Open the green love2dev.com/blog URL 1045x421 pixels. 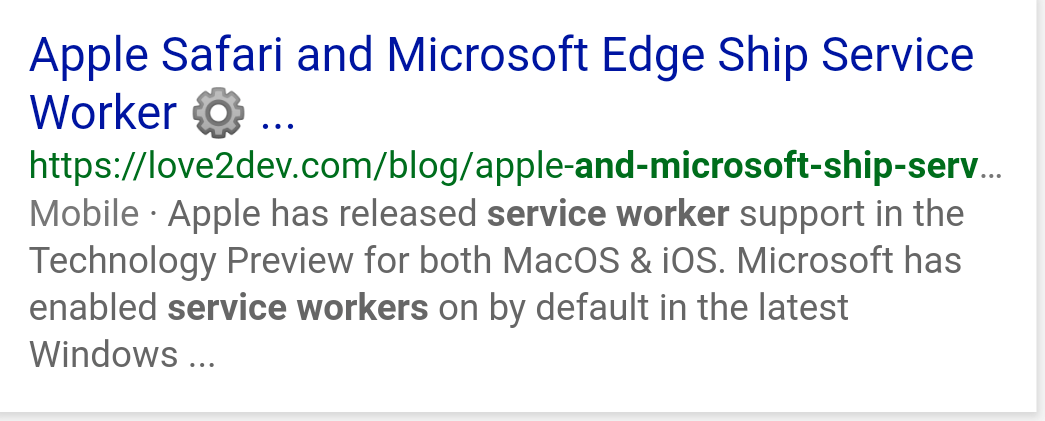(300, 165)
